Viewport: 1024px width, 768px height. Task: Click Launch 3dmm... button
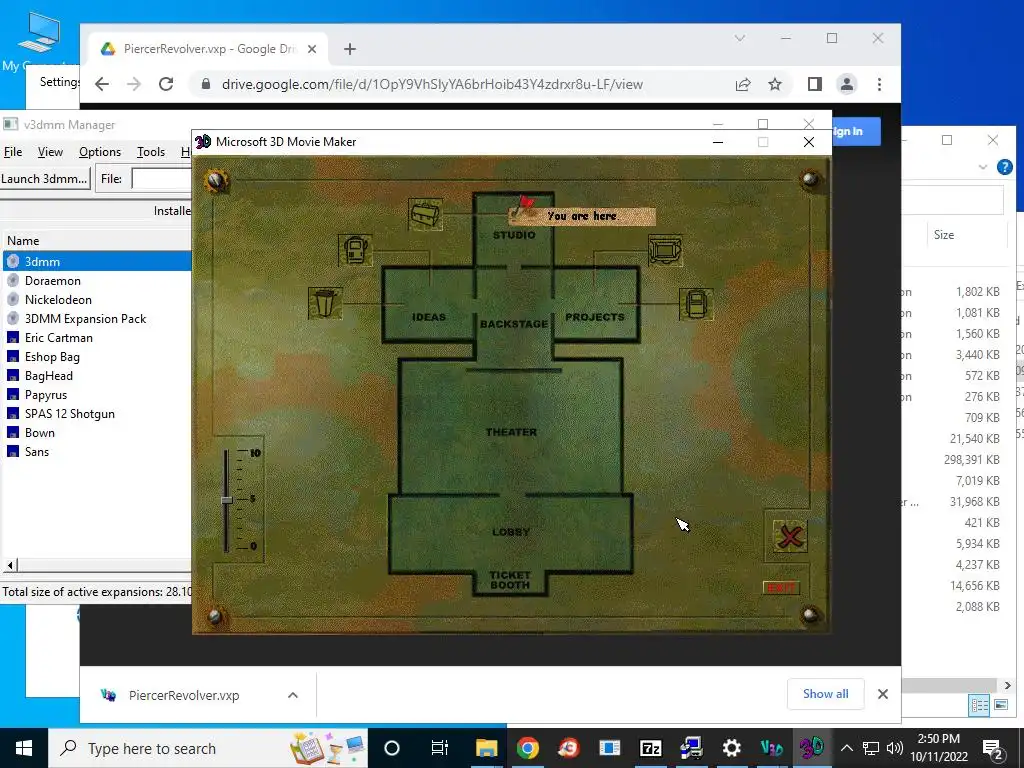[x=44, y=179]
